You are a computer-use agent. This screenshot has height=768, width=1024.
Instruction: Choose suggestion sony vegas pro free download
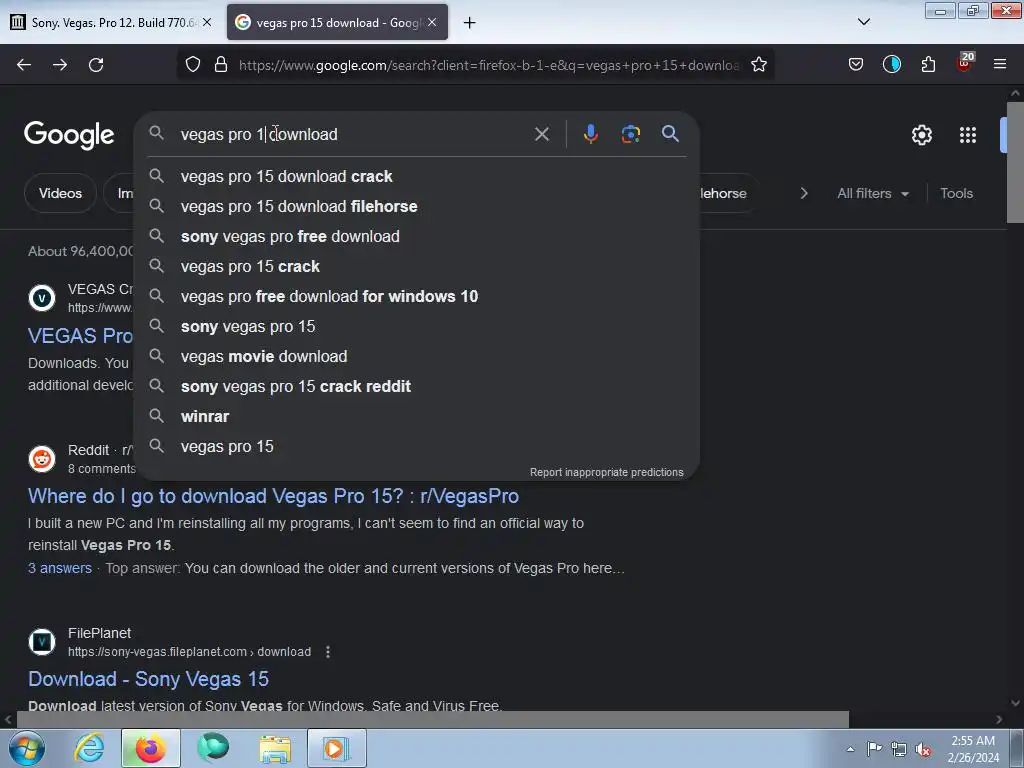pos(417,236)
